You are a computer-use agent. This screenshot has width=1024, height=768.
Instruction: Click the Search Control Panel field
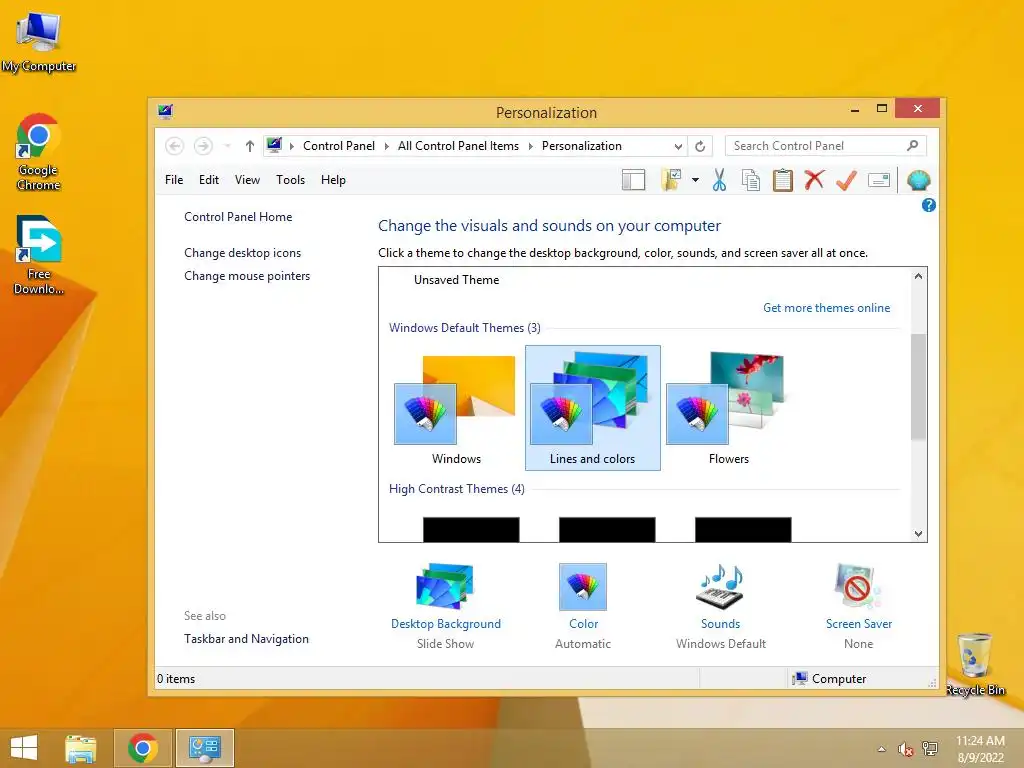[825, 146]
